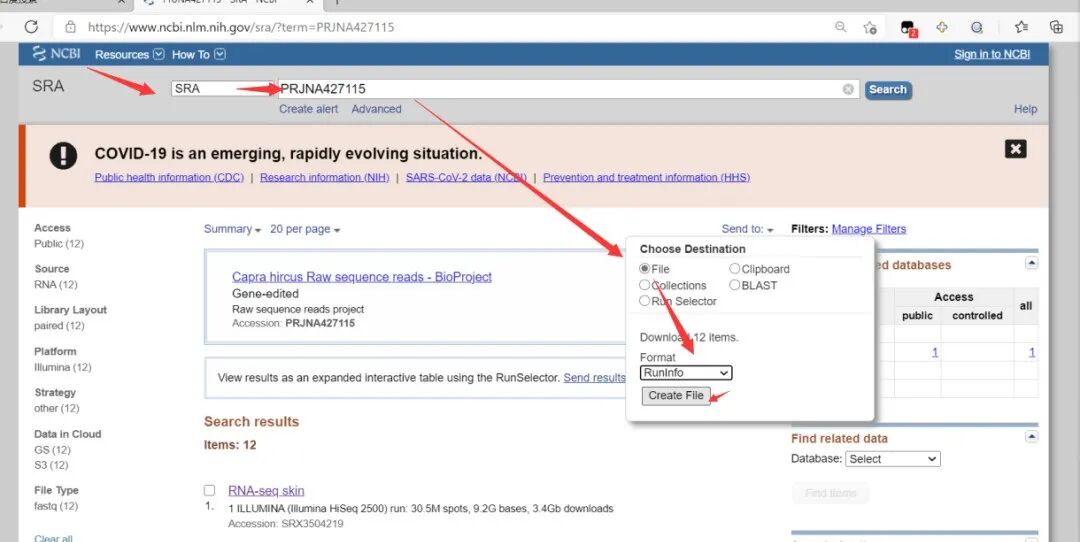Clear the search box with the X icon
Viewport: 1080px width, 542px height.
(848, 89)
